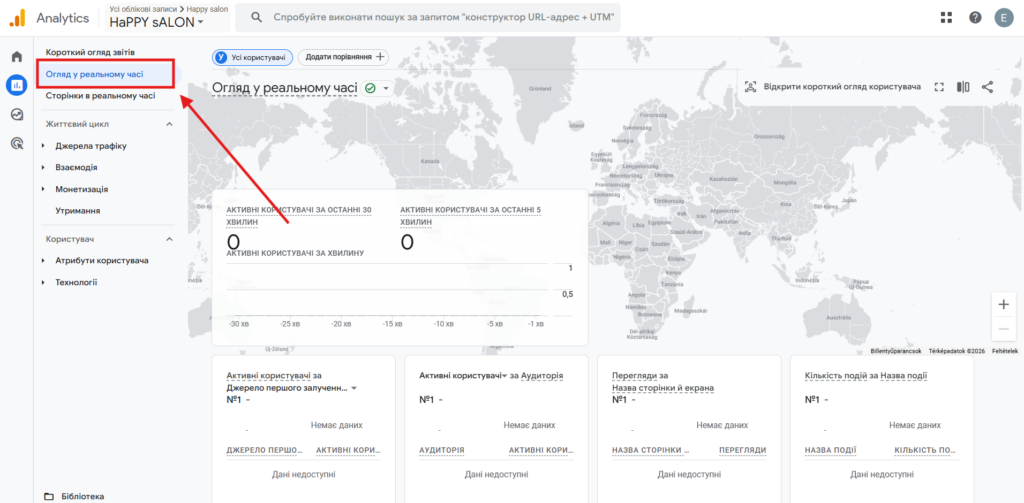1024x503 pixels.
Task: Click the Додати порівняння button
Action: point(343,58)
